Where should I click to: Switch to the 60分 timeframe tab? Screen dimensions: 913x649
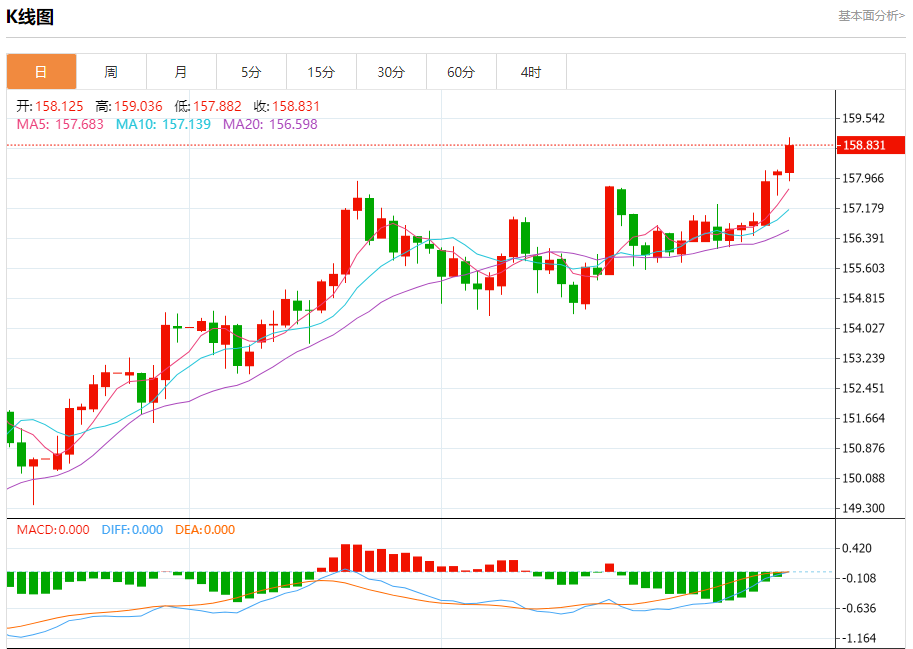(x=461, y=72)
